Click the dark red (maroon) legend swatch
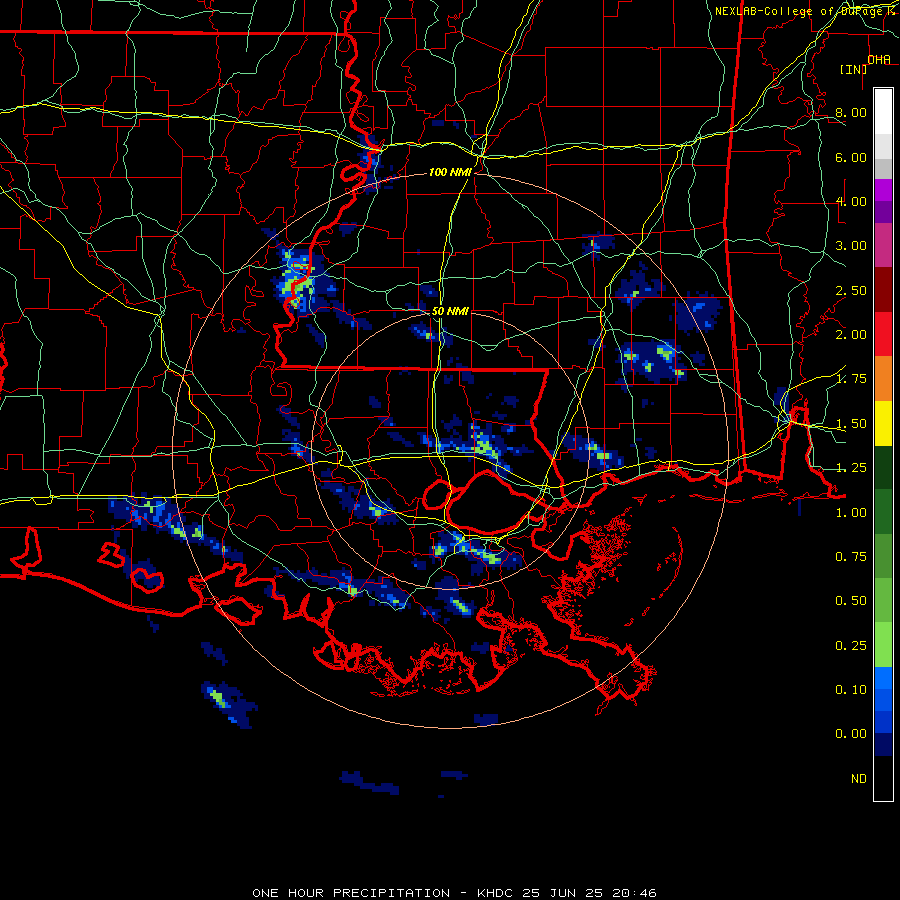Screen dimensions: 900x900 (x=883, y=290)
